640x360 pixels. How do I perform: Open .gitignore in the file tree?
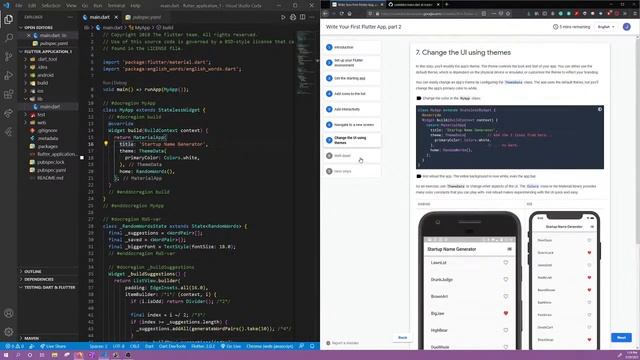(48, 131)
